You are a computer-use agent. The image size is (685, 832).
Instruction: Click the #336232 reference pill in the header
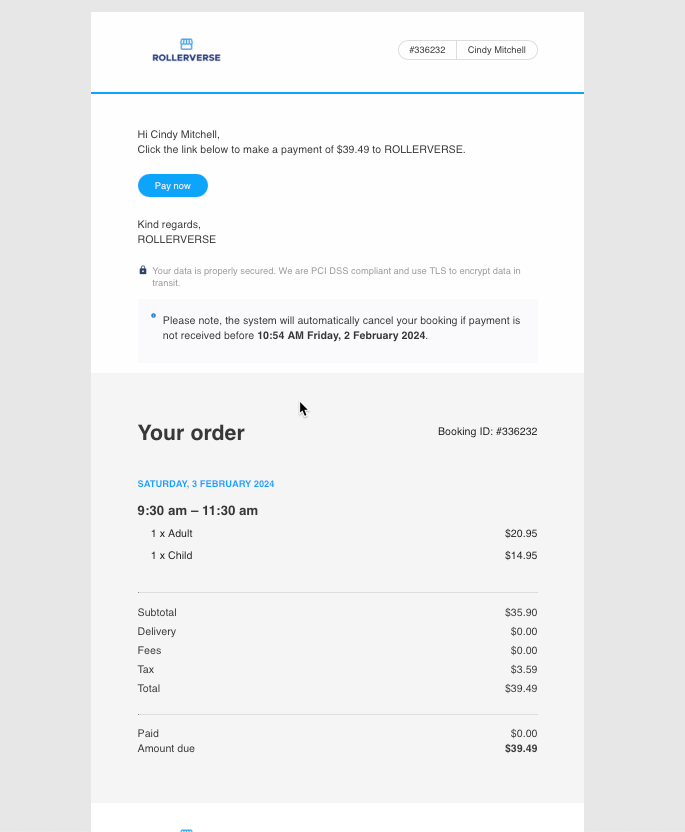tap(426, 49)
